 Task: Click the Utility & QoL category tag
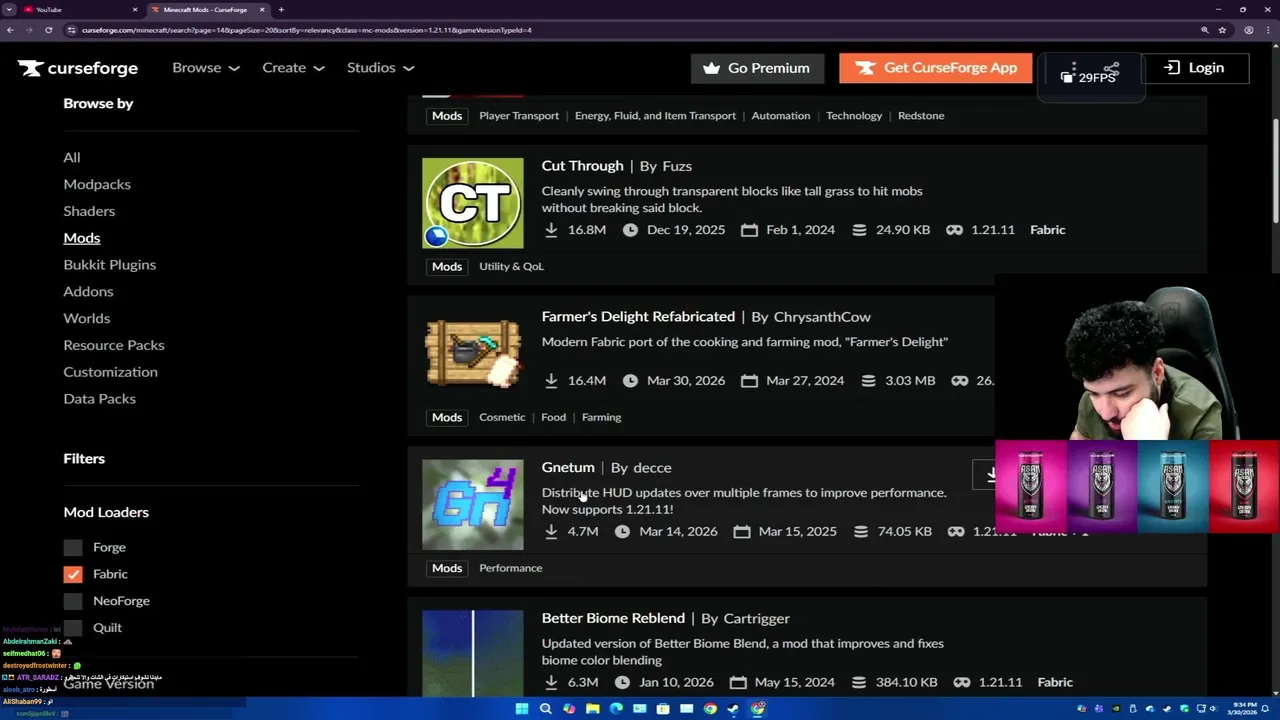[511, 266]
